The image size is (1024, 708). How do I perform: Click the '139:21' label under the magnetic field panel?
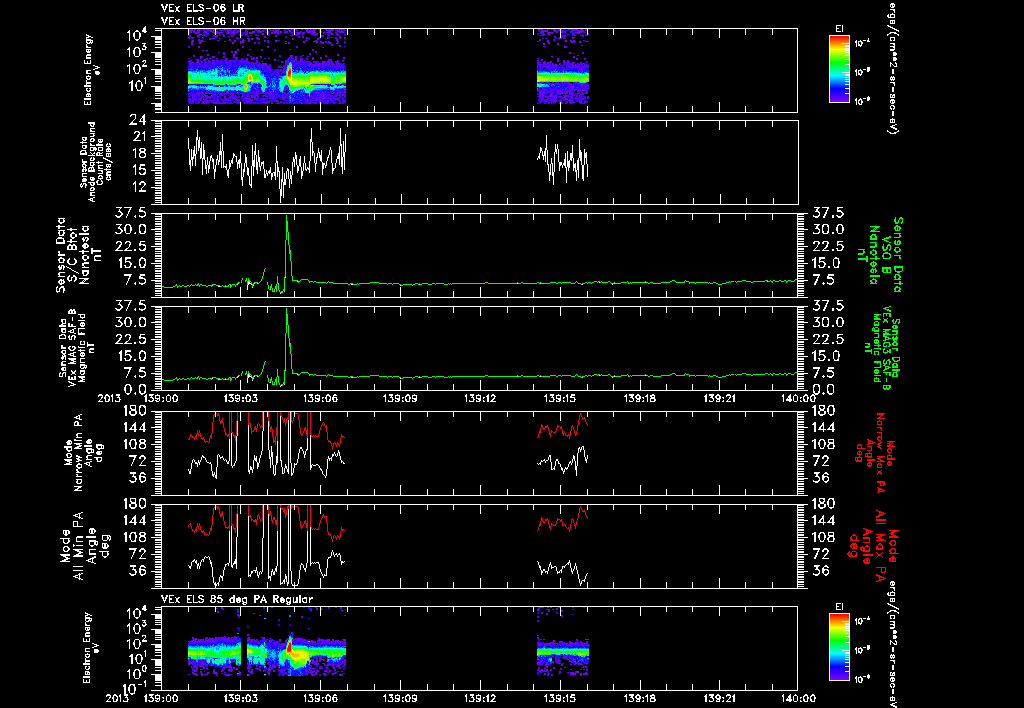[x=719, y=398]
